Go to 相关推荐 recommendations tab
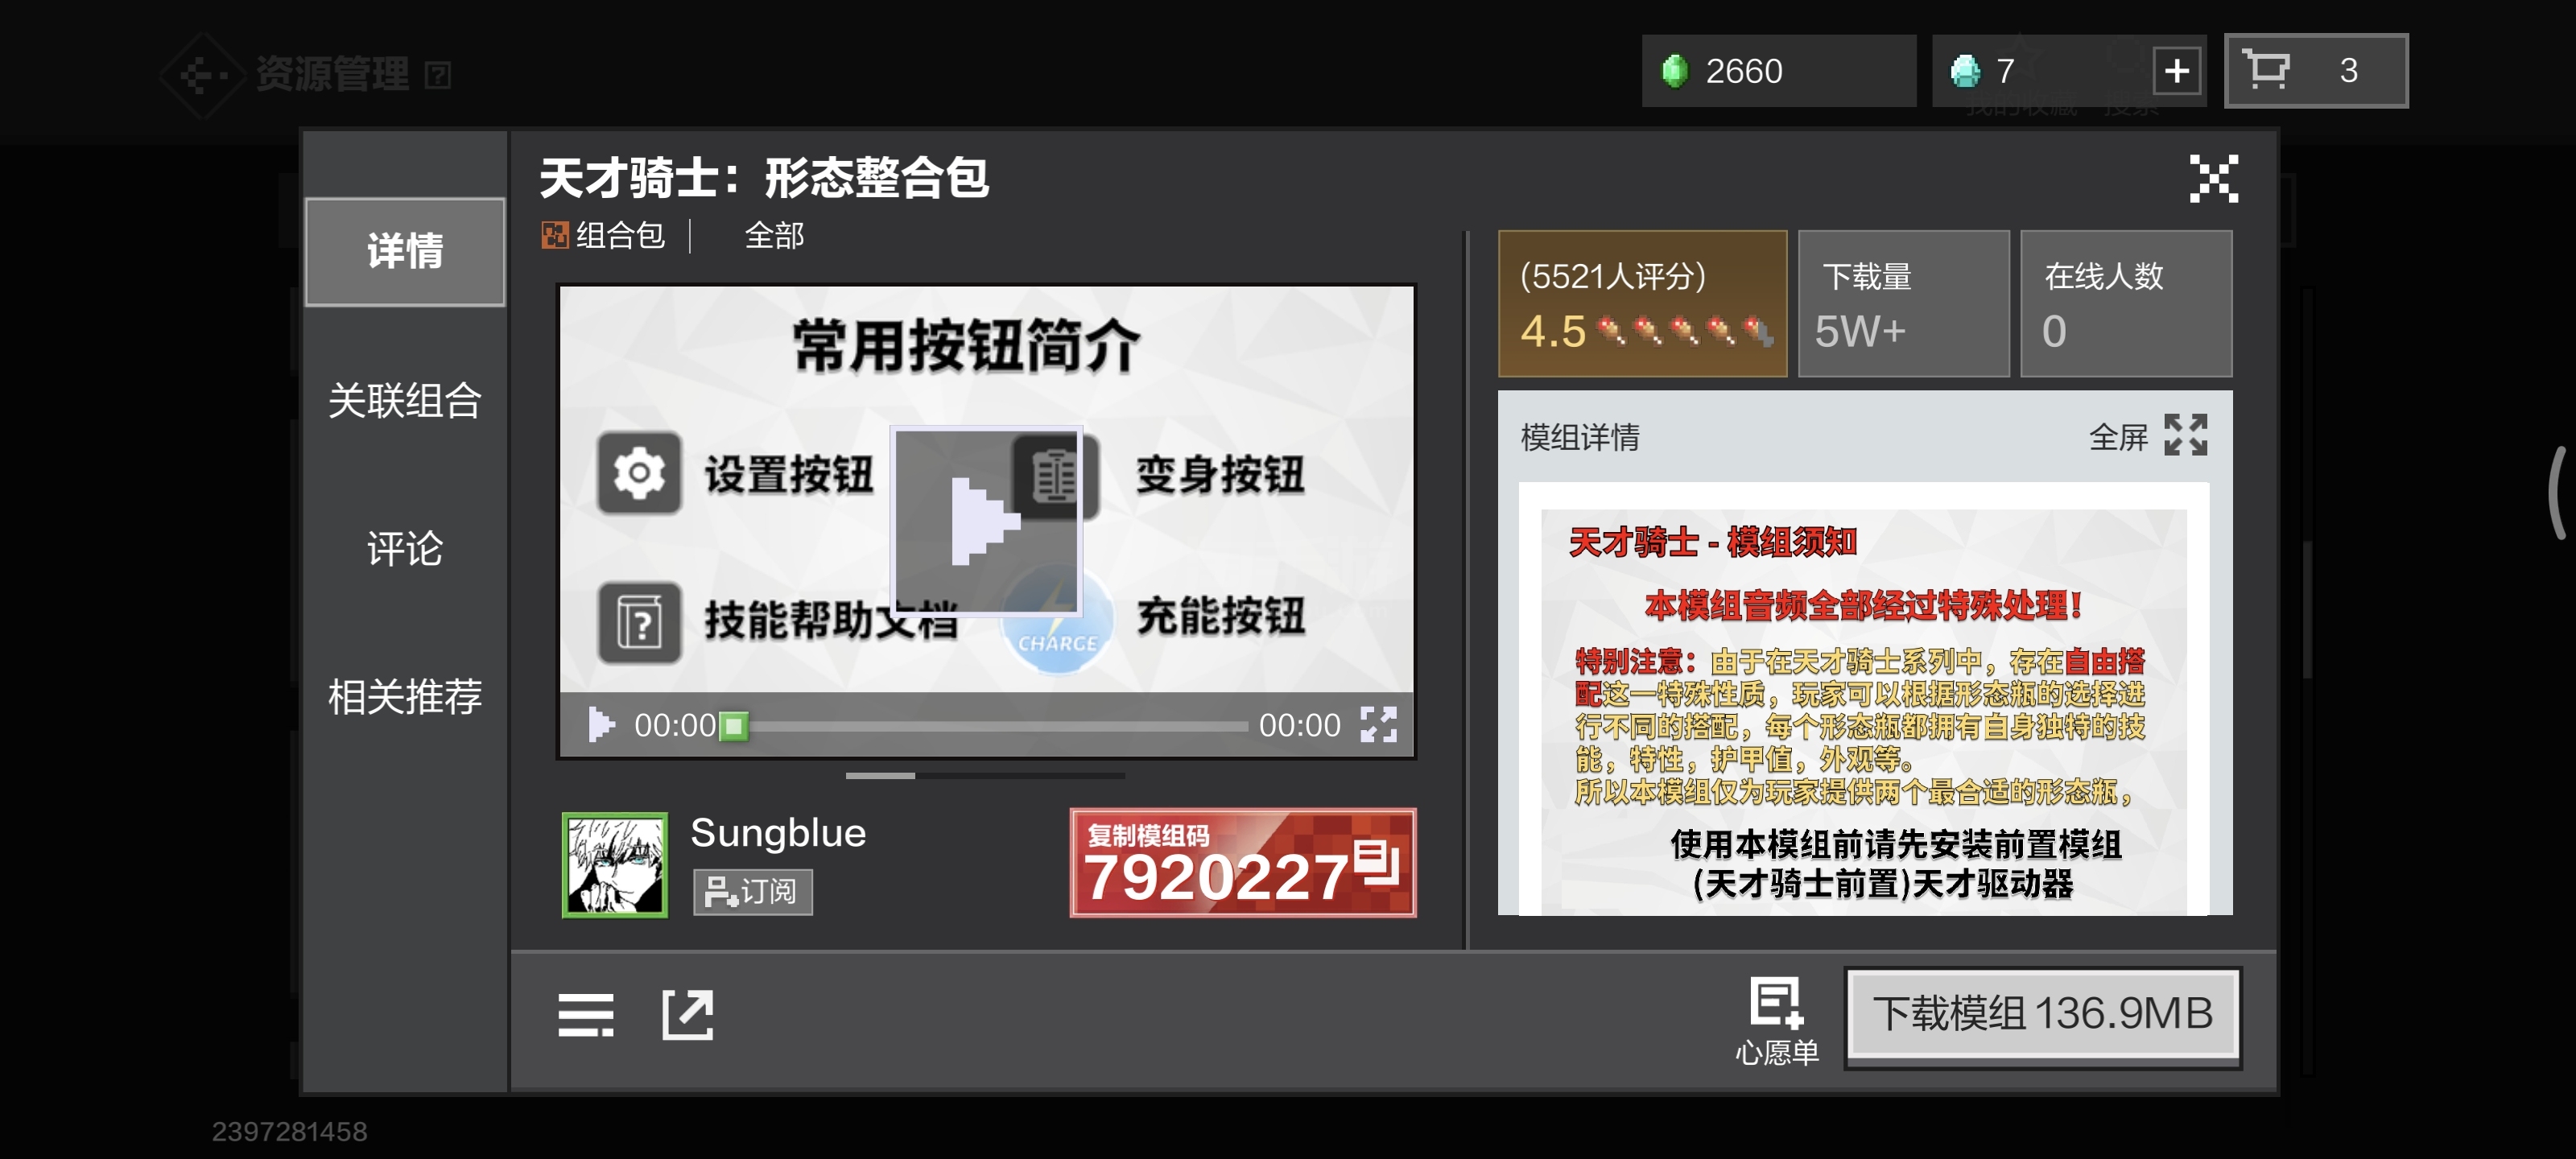2576x1159 pixels. 404,696
